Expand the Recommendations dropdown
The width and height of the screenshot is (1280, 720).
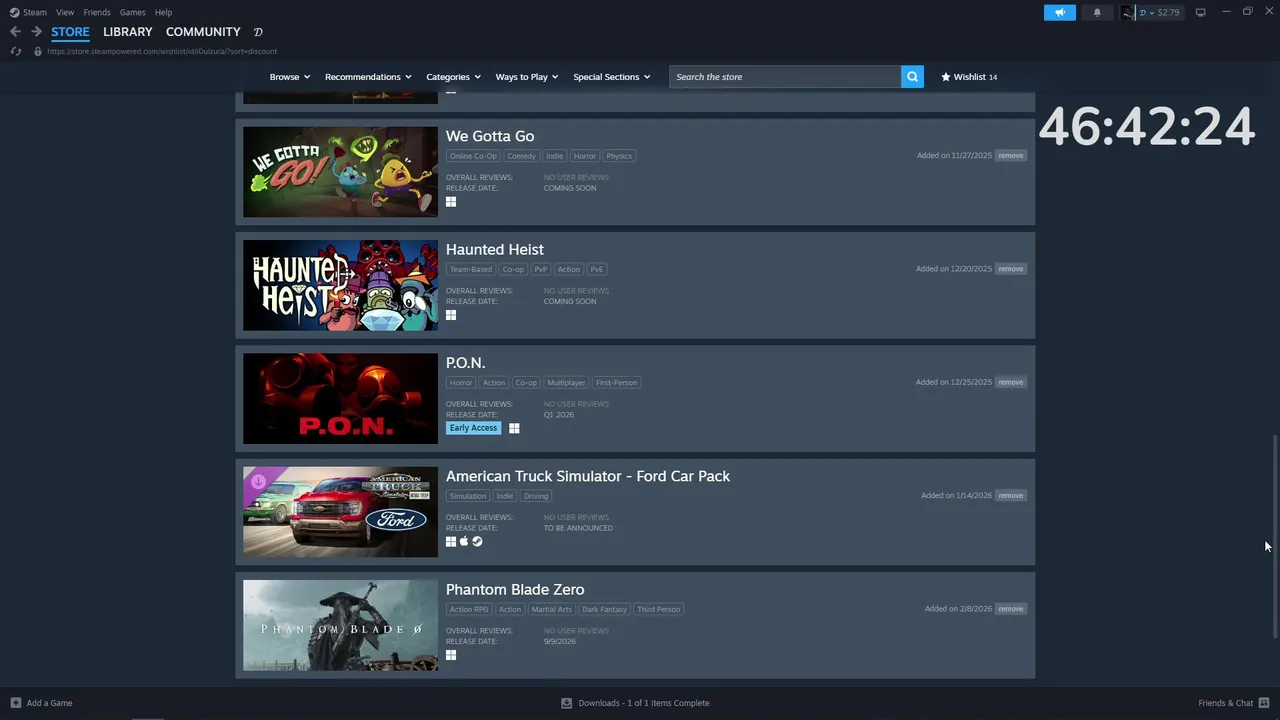click(x=368, y=77)
